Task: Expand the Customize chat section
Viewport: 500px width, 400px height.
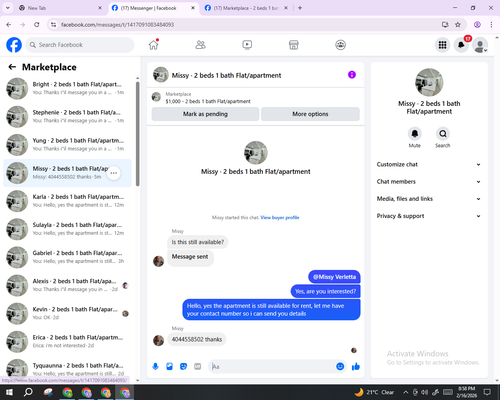Action: (x=429, y=164)
